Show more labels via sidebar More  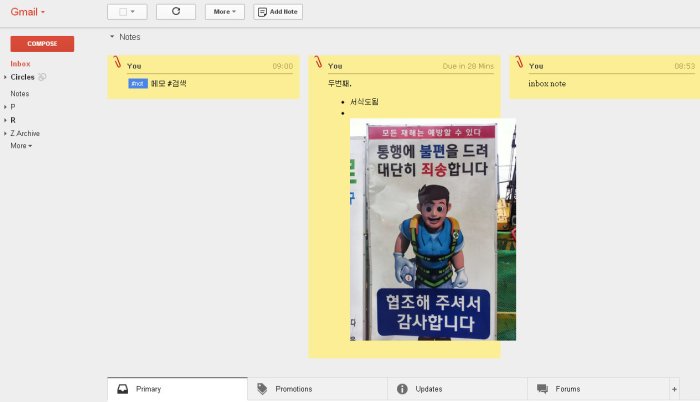[21, 146]
